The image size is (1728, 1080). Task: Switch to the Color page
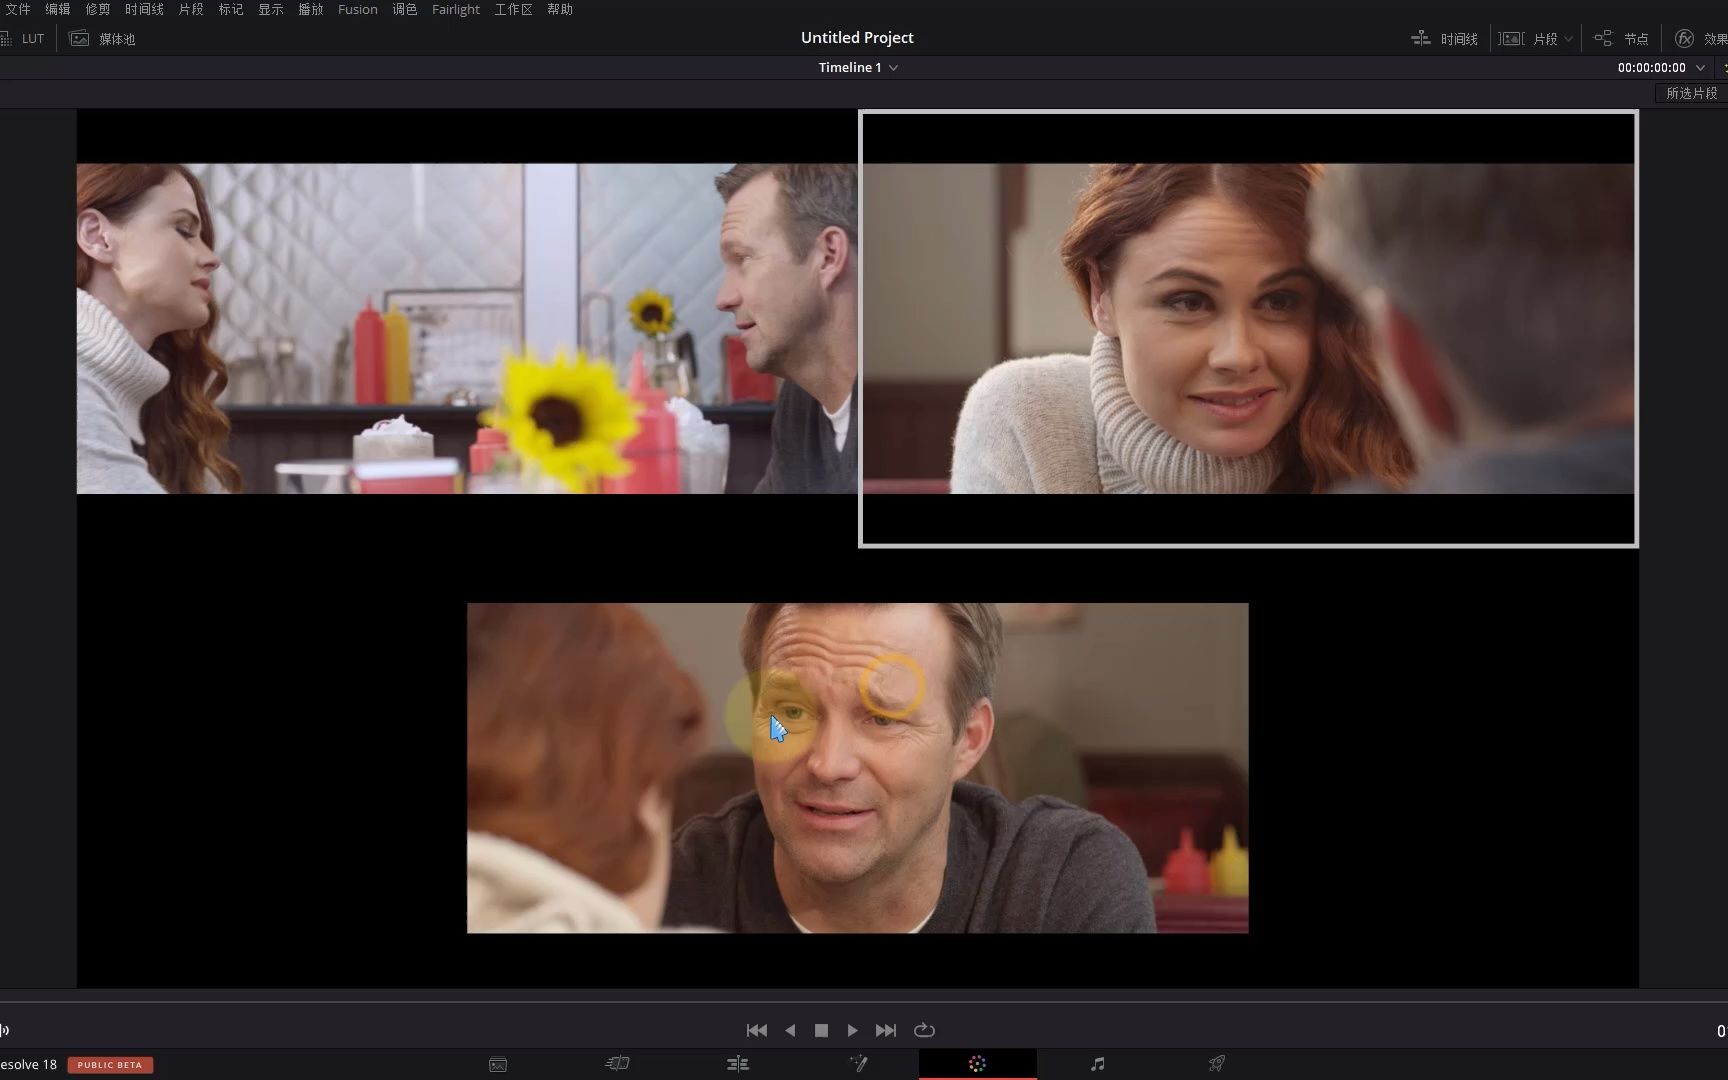click(x=978, y=1064)
